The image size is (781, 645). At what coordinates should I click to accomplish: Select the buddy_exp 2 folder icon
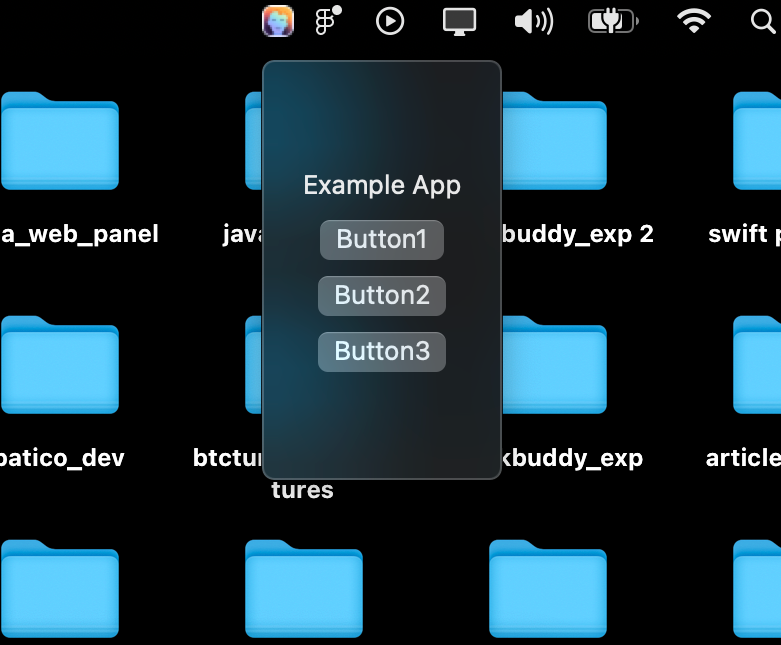pos(554,141)
